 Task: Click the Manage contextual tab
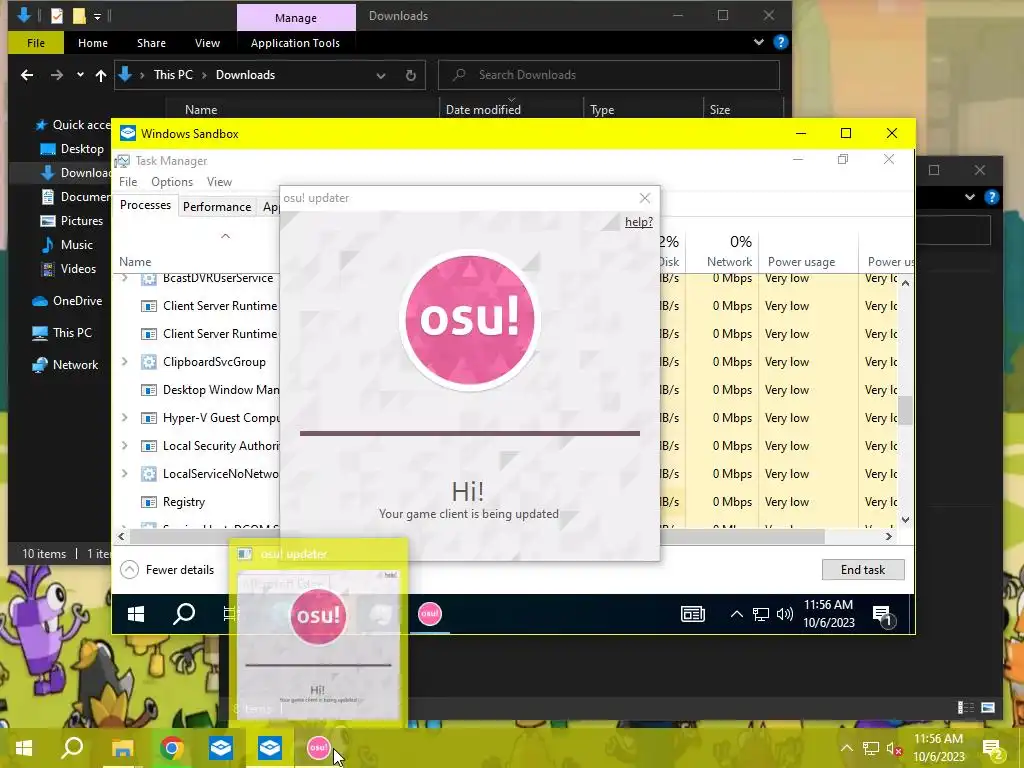pos(296,18)
